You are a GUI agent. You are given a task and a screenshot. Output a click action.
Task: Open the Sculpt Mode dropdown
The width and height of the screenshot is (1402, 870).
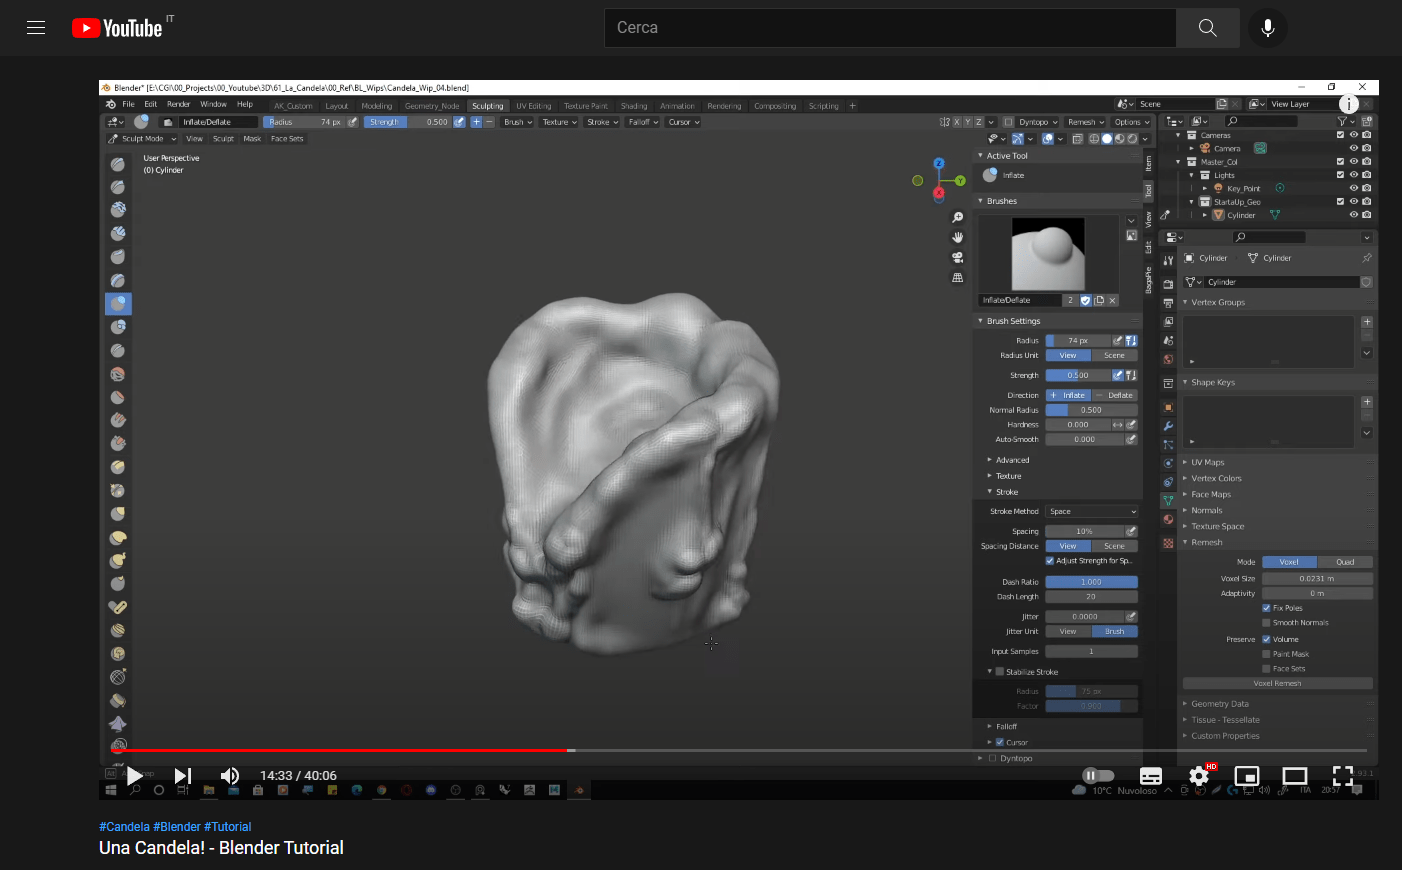point(142,139)
